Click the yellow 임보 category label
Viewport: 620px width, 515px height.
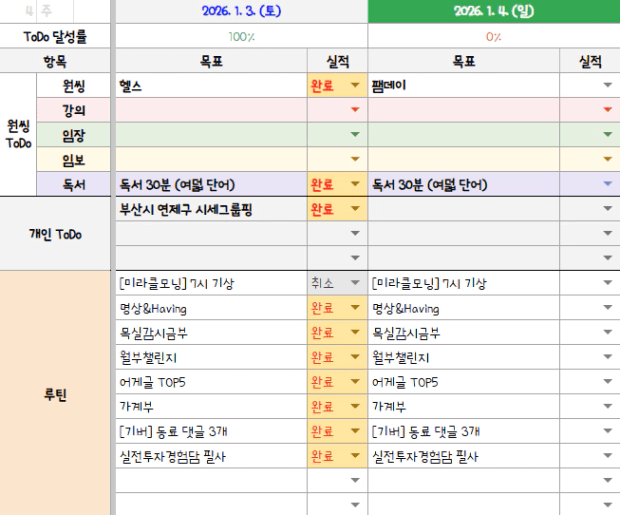click(x=74, y=159)
